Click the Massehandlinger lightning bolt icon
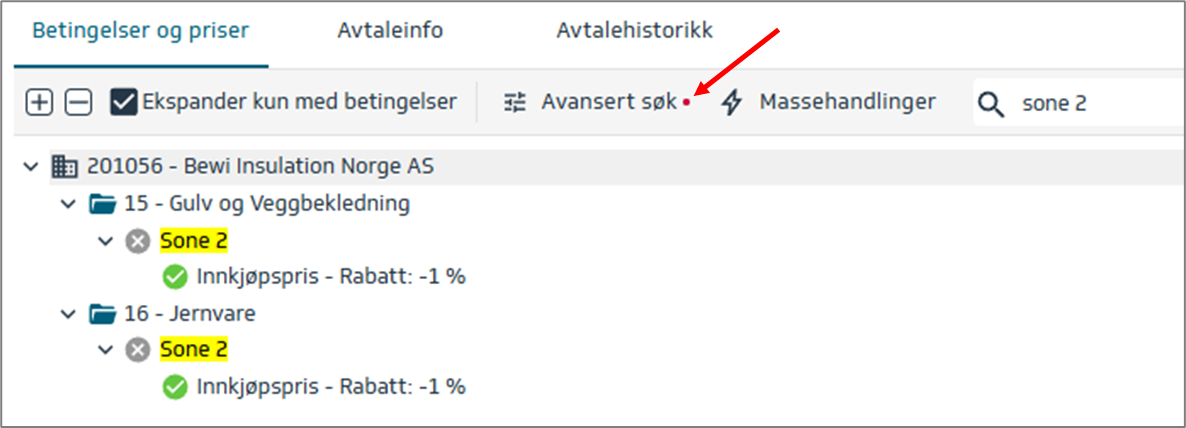 [732, 102]
